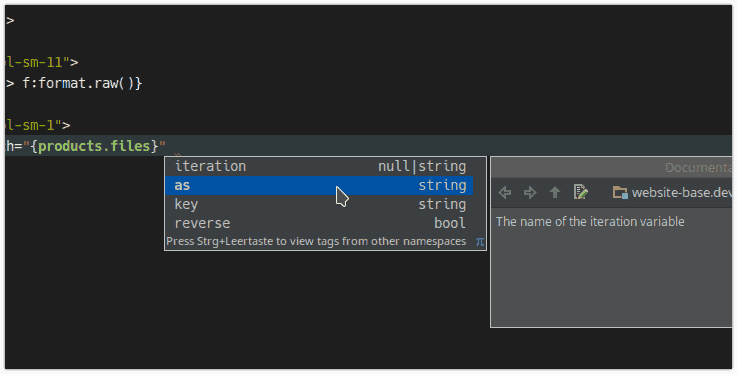Image resolution: width=737 pixels, height=374 pixels.
Task: Go forward in documentation popup
Action: (530, 193)
